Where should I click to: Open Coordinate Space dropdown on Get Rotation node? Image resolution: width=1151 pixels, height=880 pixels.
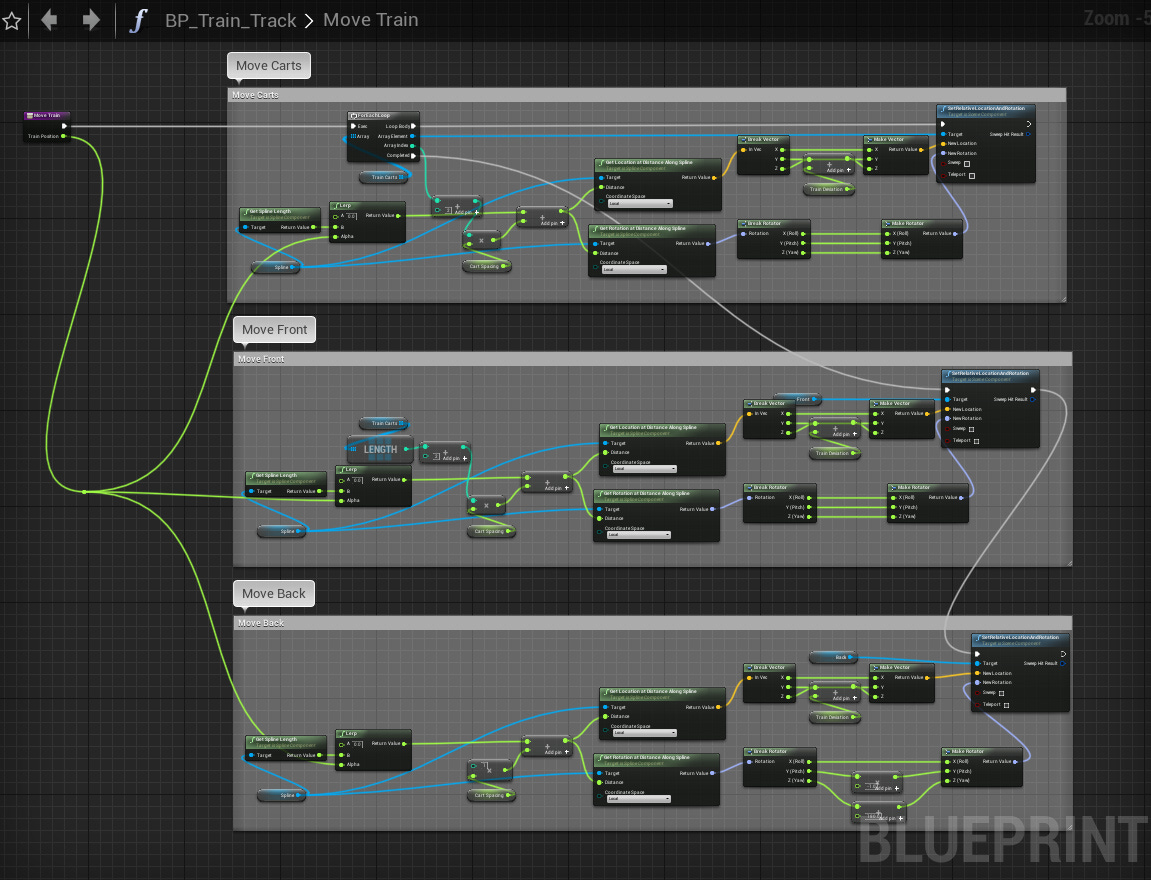[x=635, y=269]
